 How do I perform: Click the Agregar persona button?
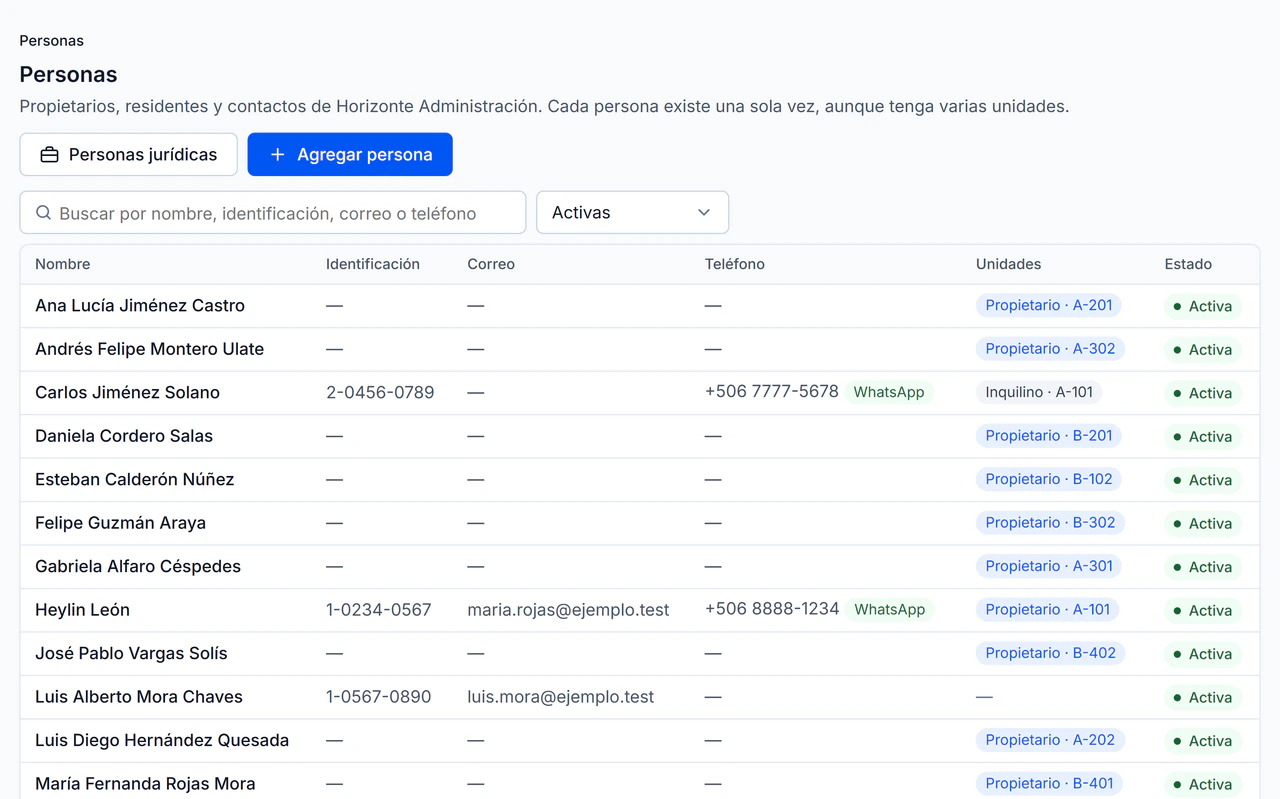pos(350,155)
